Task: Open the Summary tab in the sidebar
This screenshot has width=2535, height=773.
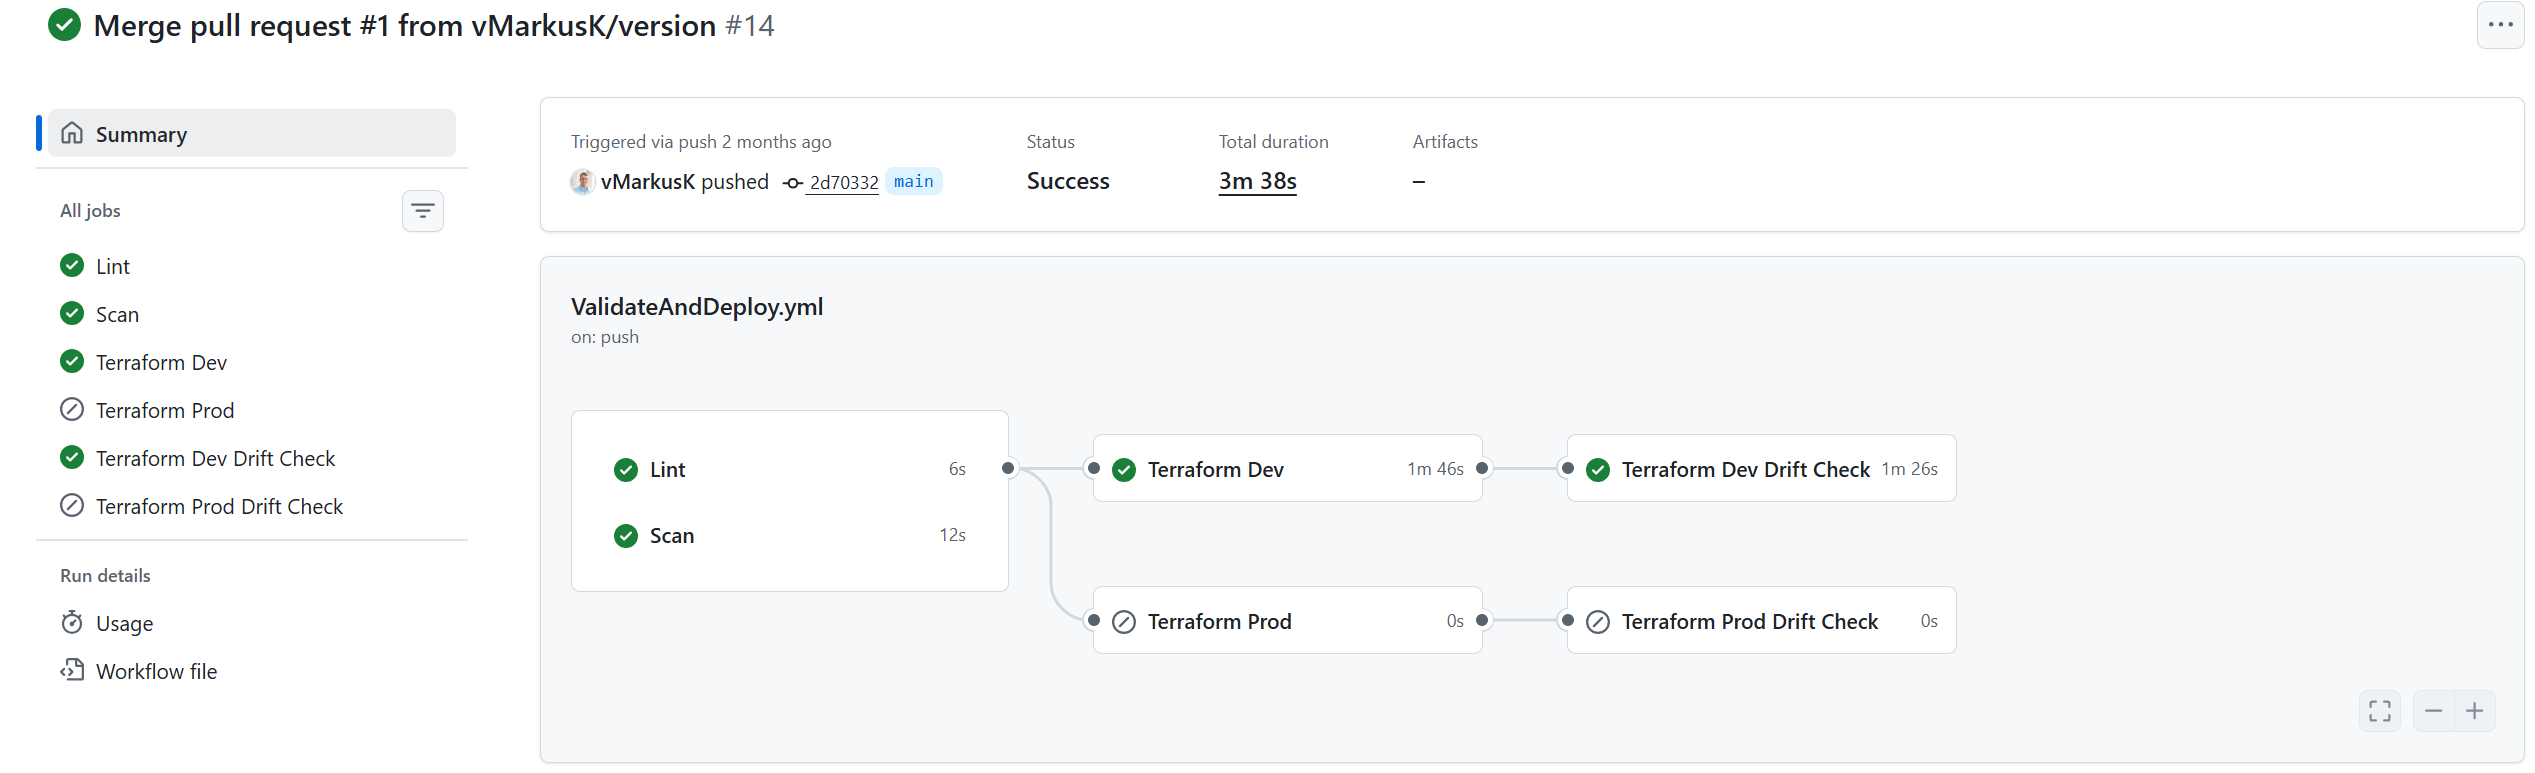Action: click(252, 133)
